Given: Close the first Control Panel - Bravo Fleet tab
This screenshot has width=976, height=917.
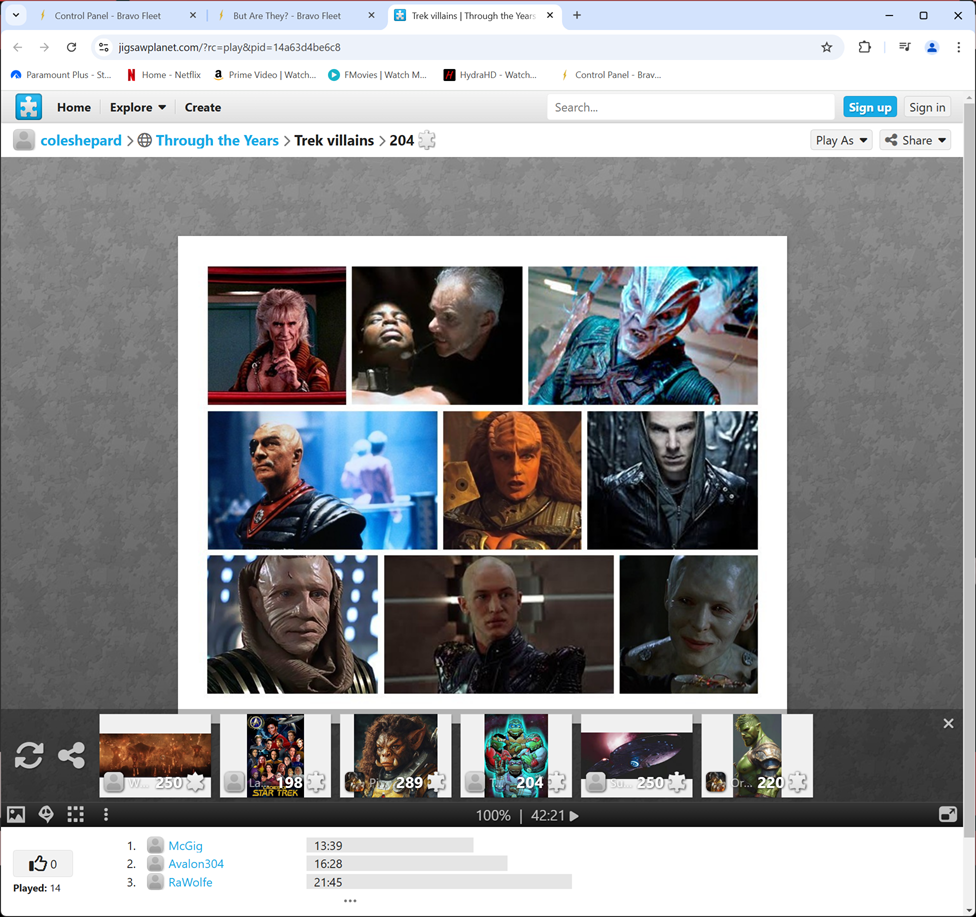Looking at the screenshot, I should [x=193, y=16].
